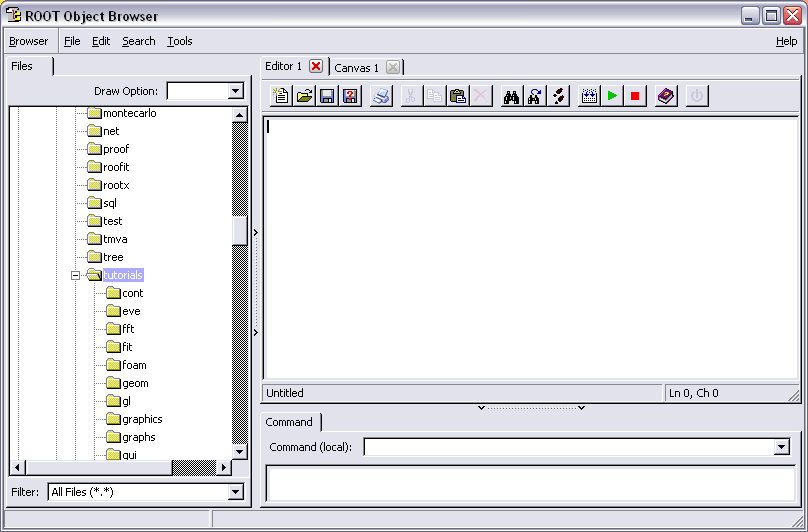
Task: Click the file tree vertical scrollbar thumb
Action: (x=240, y=229)
